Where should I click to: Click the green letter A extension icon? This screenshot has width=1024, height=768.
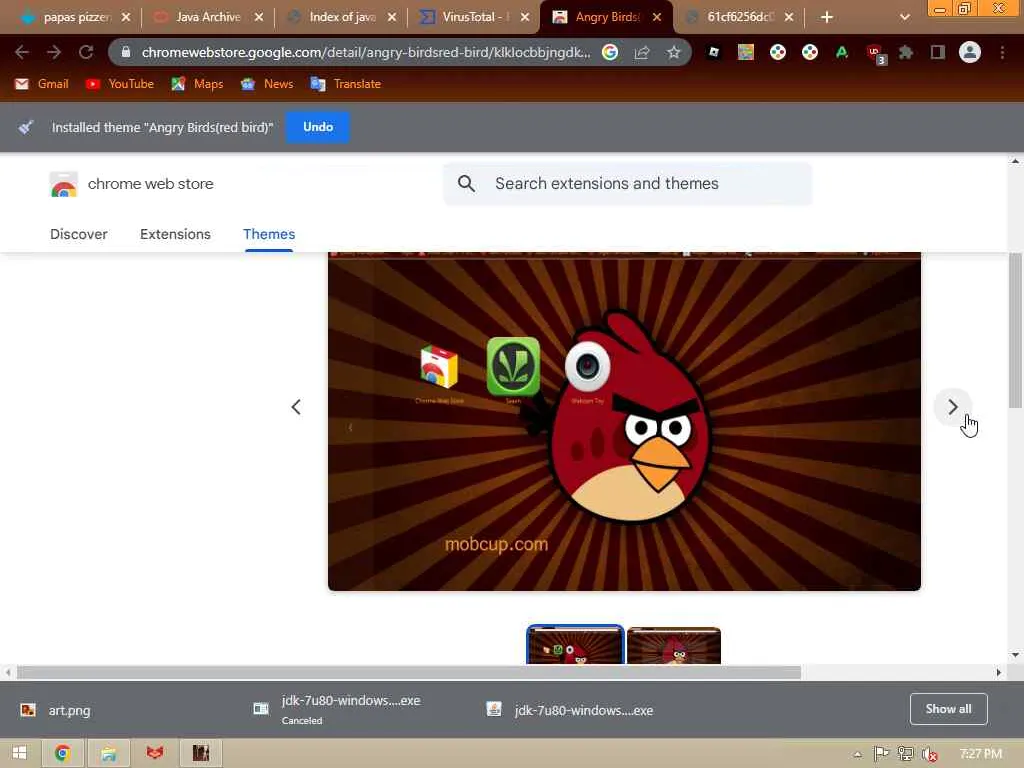(842, 52)
